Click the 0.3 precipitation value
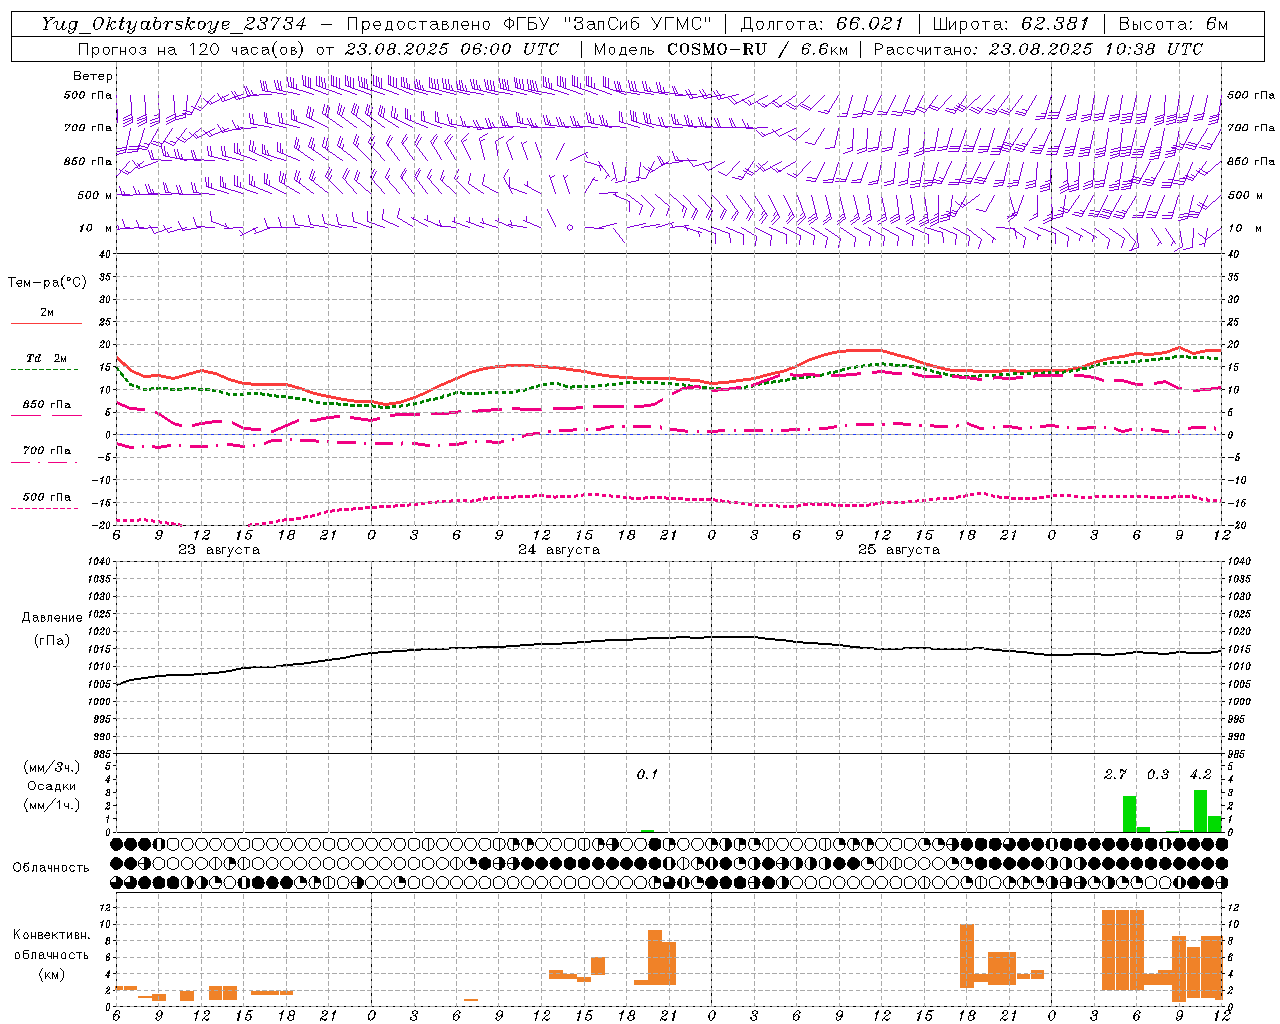The width and height of the screenshot is (1280, 1024). click(x=1158, y=774)
